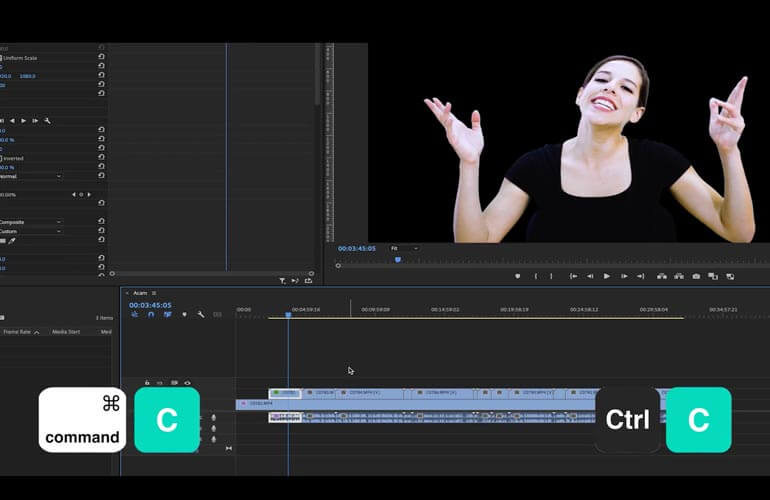Click the Filter Properties funnel icon
The height and width of the screenshot is (500, 770).
click(x=282, y=281)
